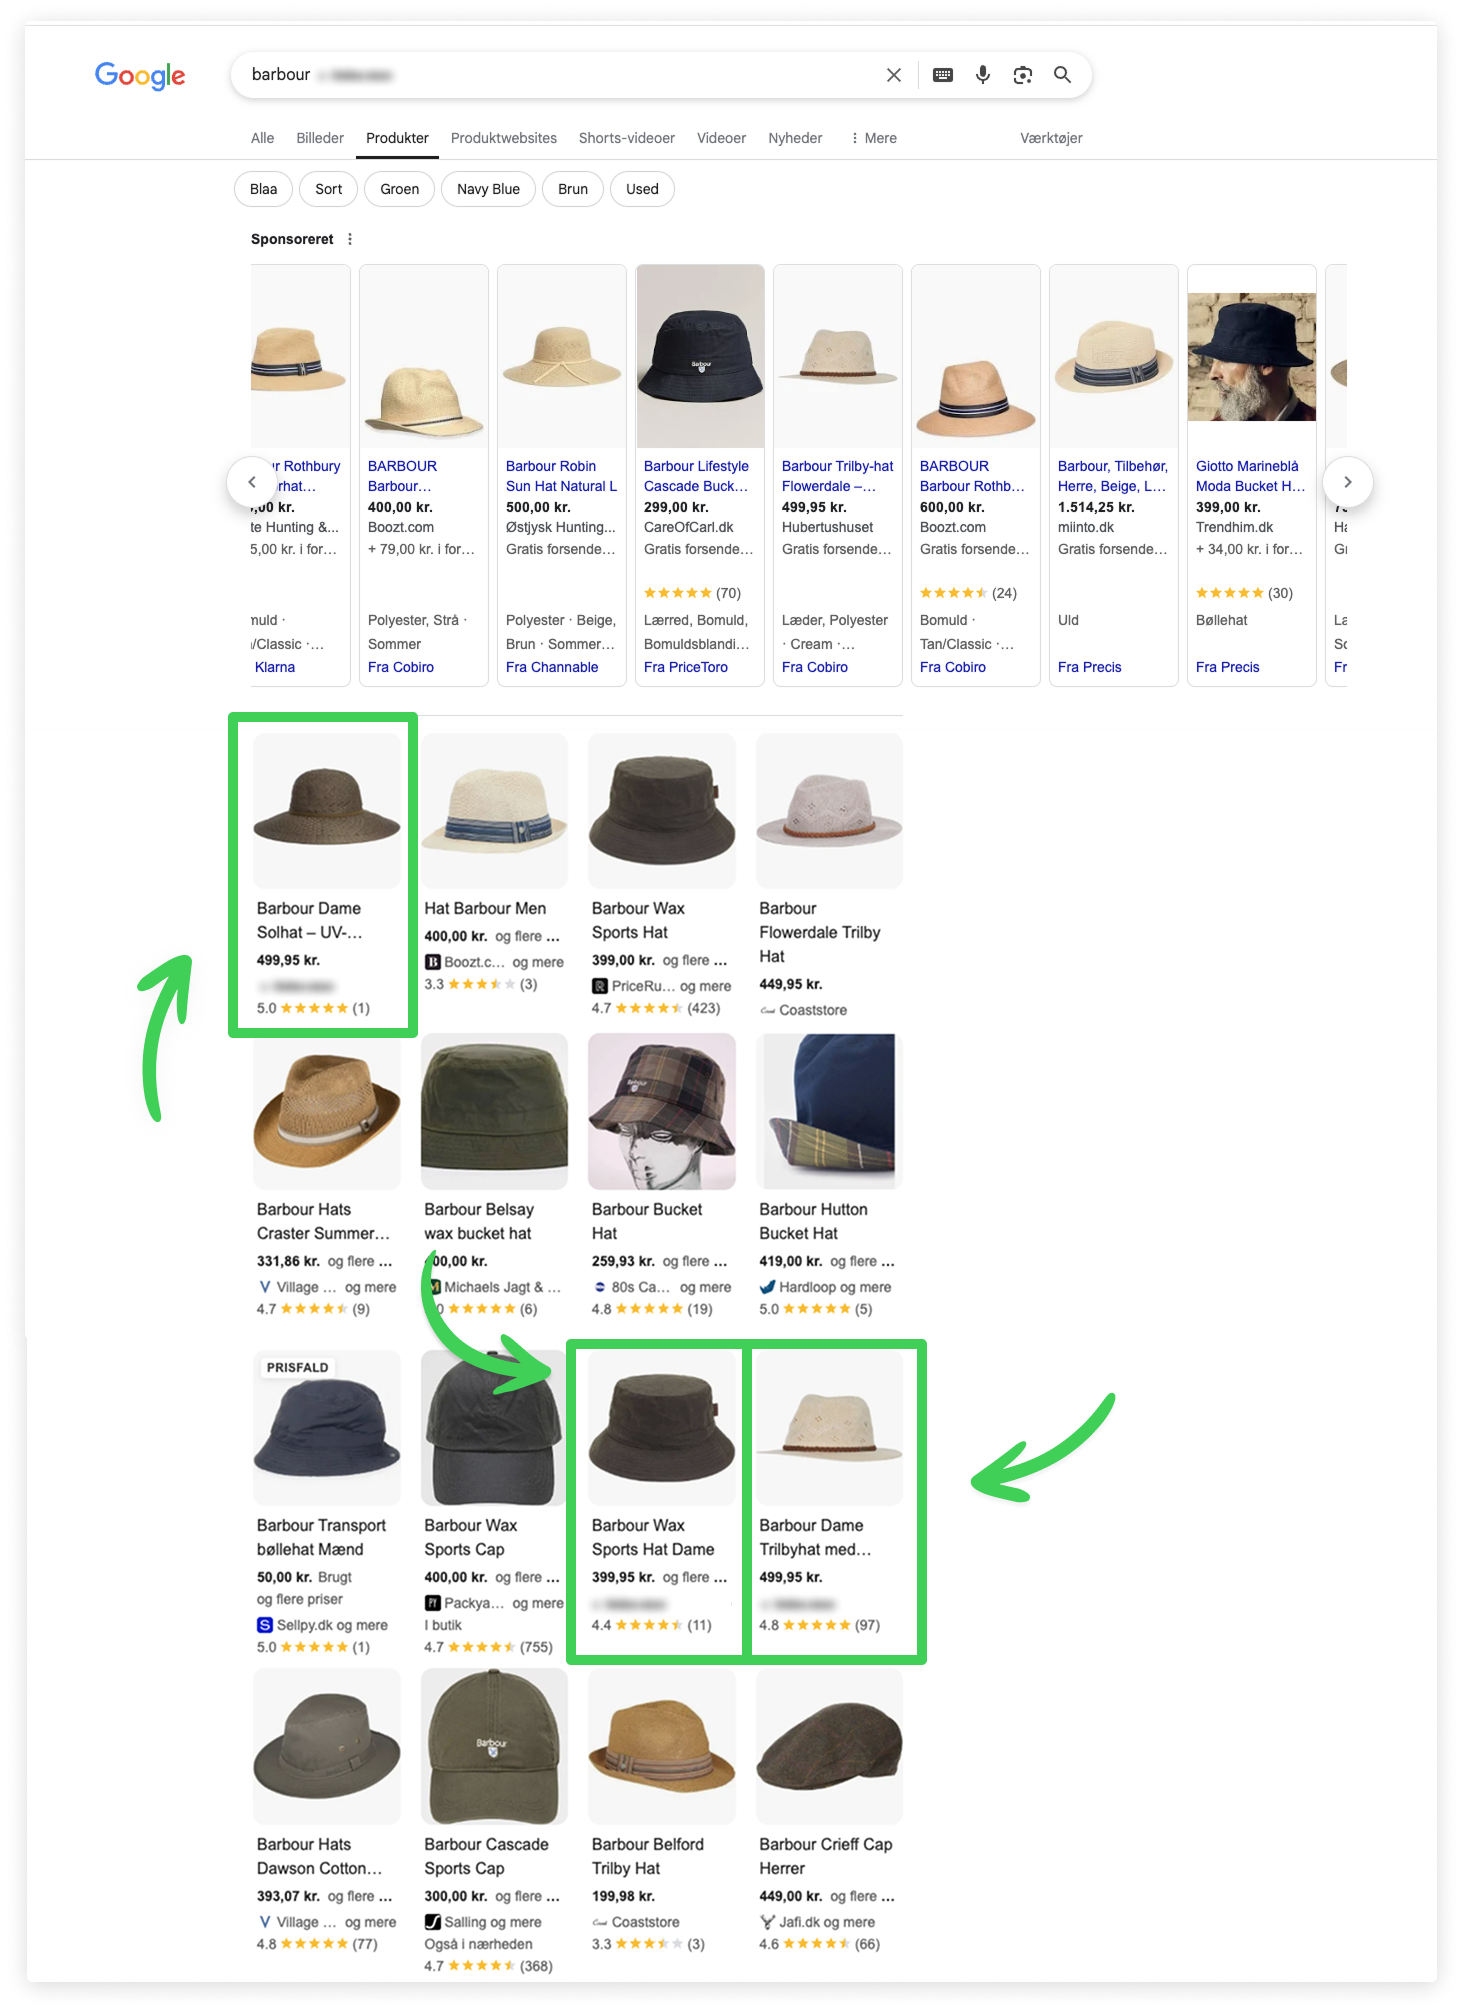Open search by image lens icon

tap(1022, 75)
